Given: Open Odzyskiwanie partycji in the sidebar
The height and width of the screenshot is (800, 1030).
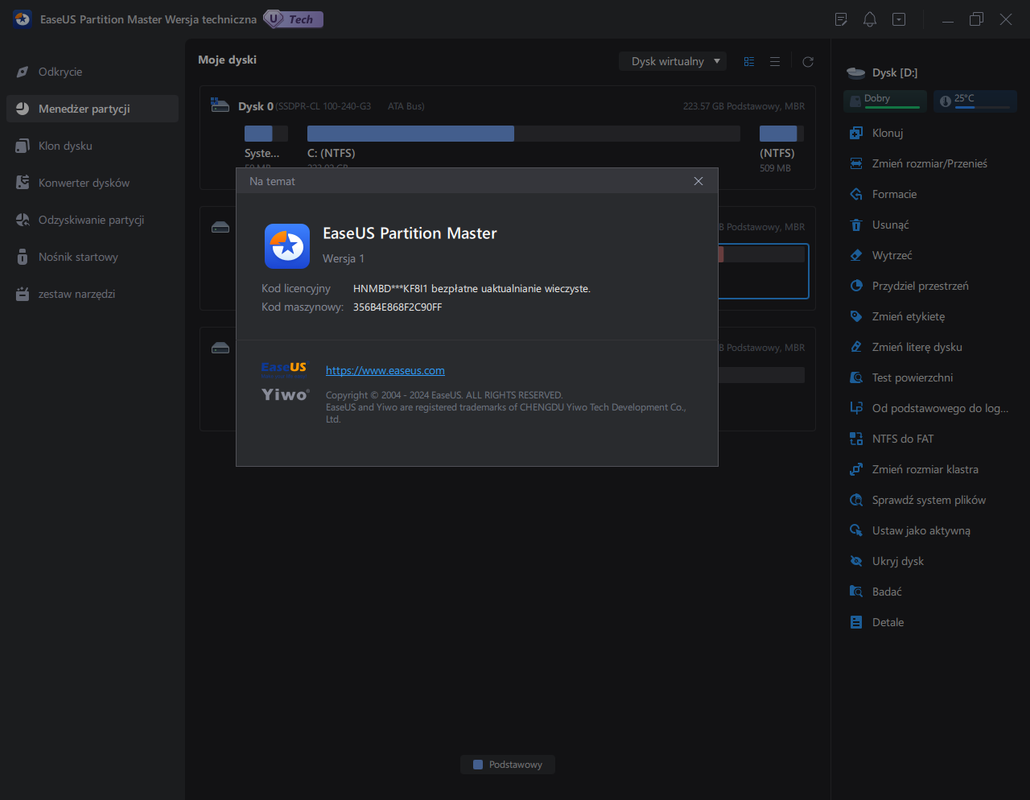Looking at the screenshot, I should tap(91, 220).
